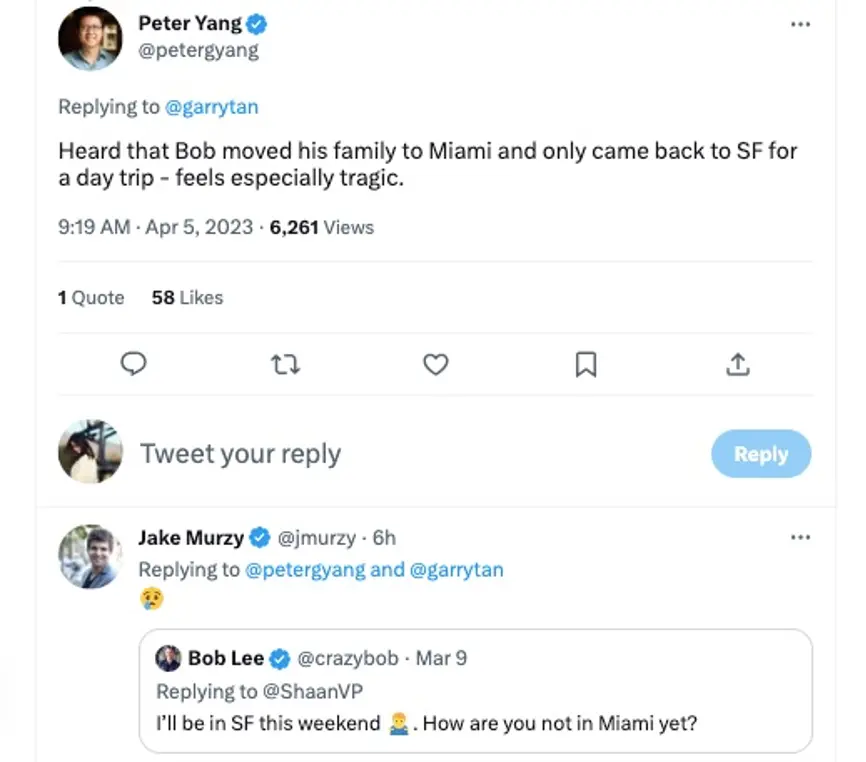
Task: Open Jake Murzy's avatar
Action: pyautogui.click(x=90, y=555)
